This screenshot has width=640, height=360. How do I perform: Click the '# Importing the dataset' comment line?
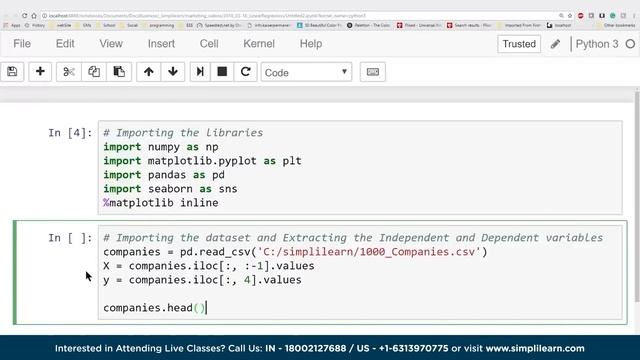[x=353, y=238]
